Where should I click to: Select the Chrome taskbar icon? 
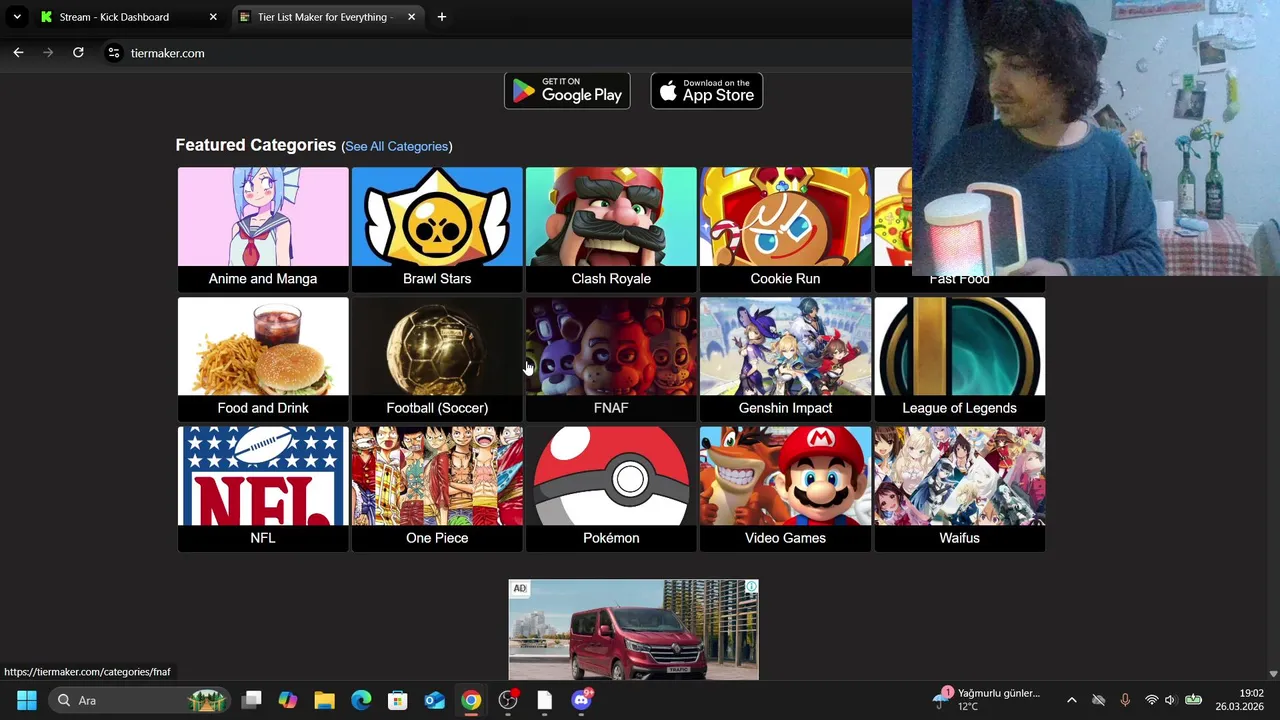coord(471,700)
